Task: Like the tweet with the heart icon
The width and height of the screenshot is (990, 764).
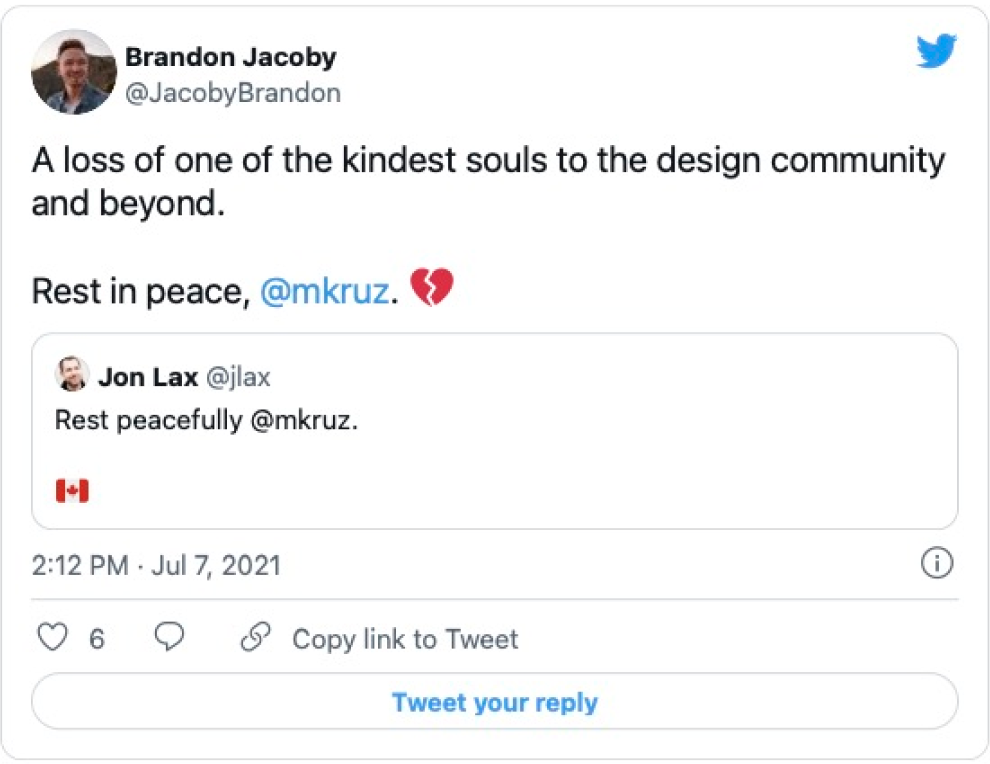Action: (x=51, y=638)
